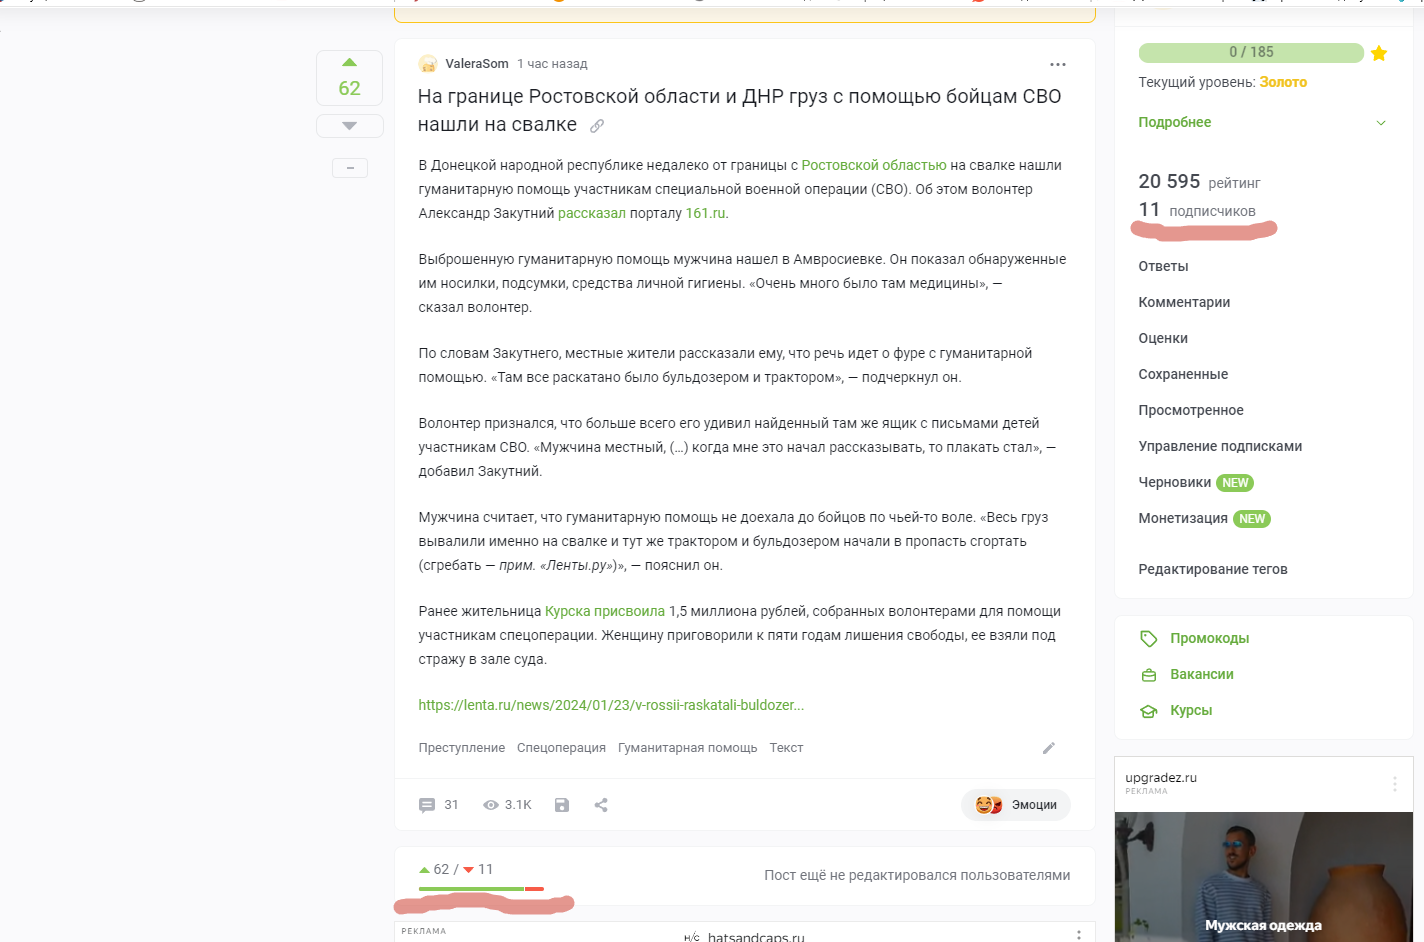Click the 'Пост ещё не редактировался пользователями' note
1424x942 pixels.
click(x=917, y=875)
